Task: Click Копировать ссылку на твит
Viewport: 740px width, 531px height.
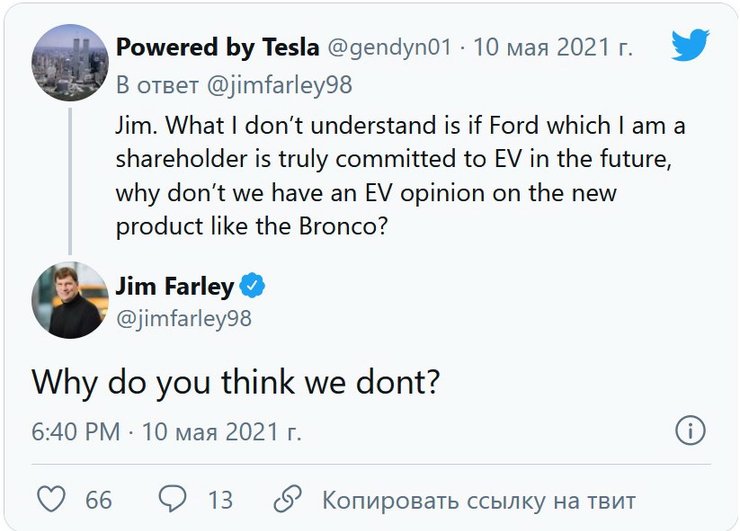Action: [478, 499]
